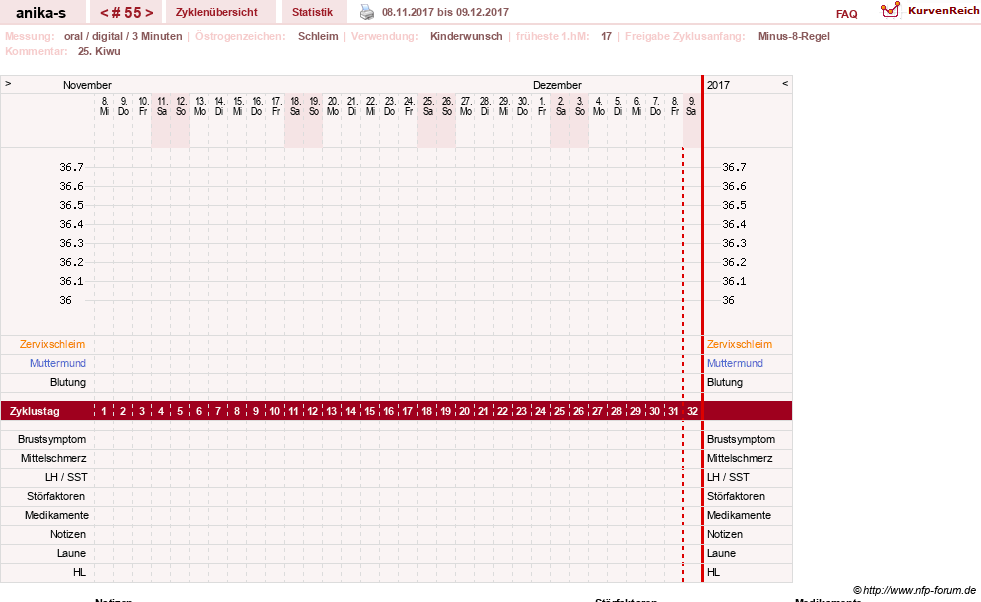Click the left Laune row label
The image size is (981, 602).
[71, 553]
